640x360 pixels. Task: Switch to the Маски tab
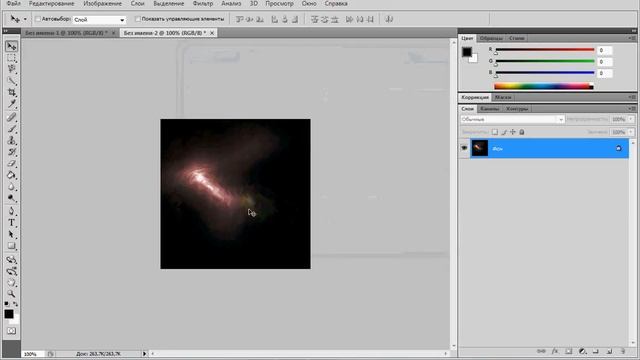[x=503, y=97]
